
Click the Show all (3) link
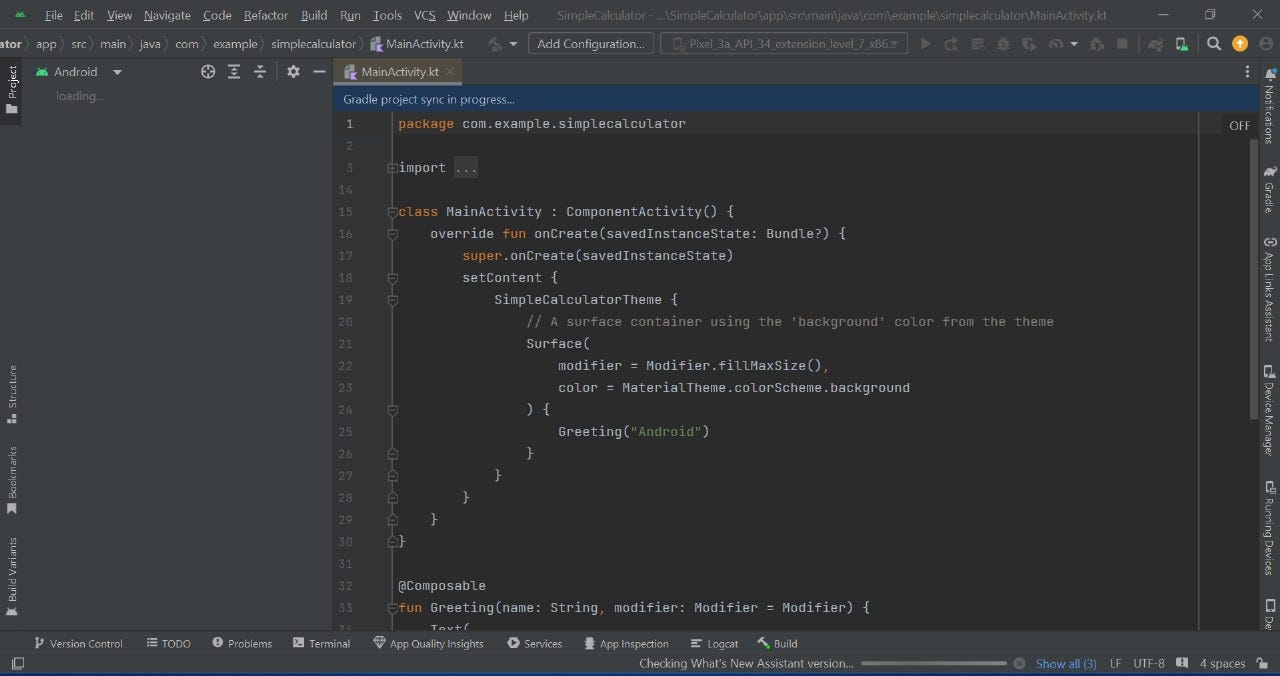click(x=1066, y=663)
